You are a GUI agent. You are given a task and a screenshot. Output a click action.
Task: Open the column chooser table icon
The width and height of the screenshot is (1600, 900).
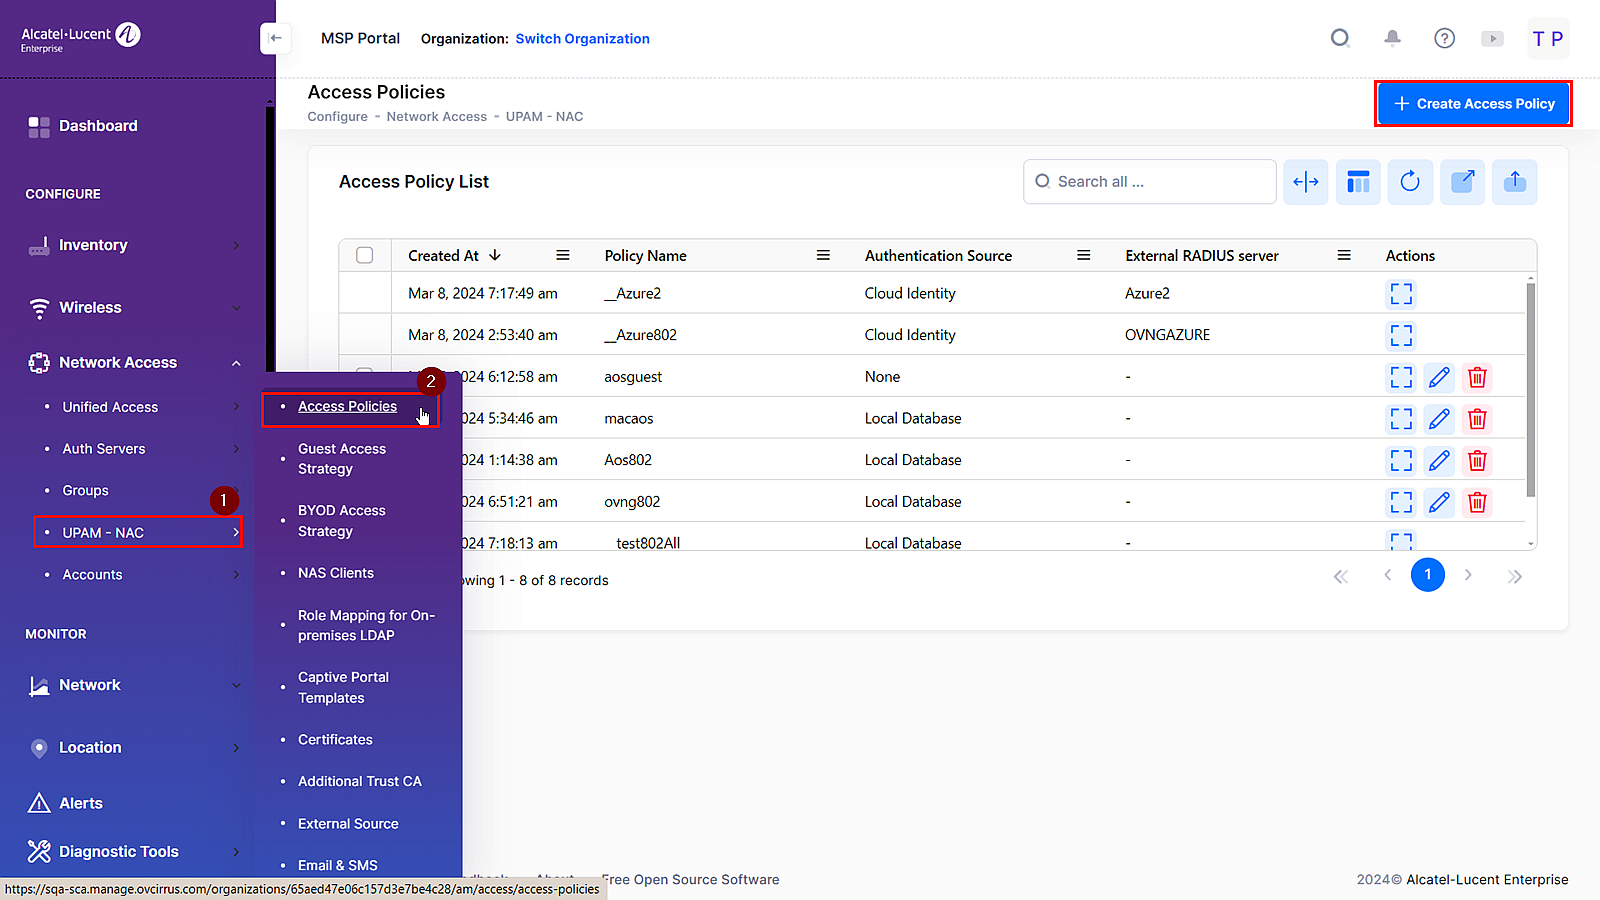click(1358, 182)
